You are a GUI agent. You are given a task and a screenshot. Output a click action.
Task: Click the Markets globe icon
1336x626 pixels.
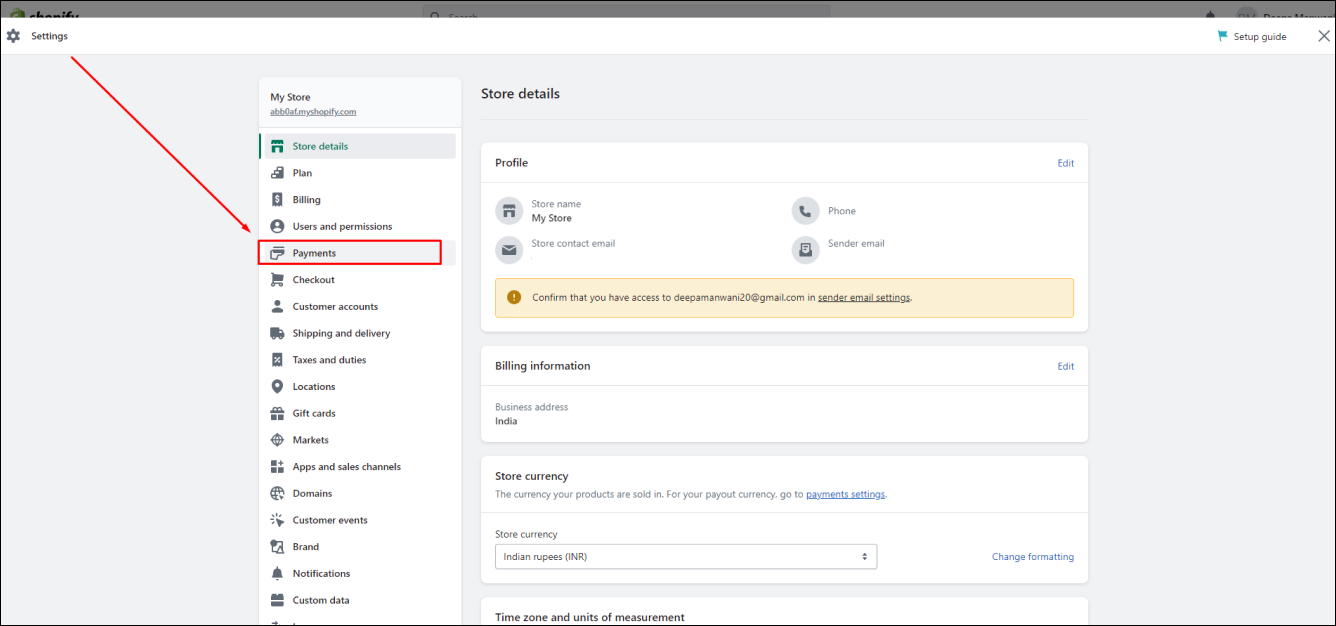point(278,440)
